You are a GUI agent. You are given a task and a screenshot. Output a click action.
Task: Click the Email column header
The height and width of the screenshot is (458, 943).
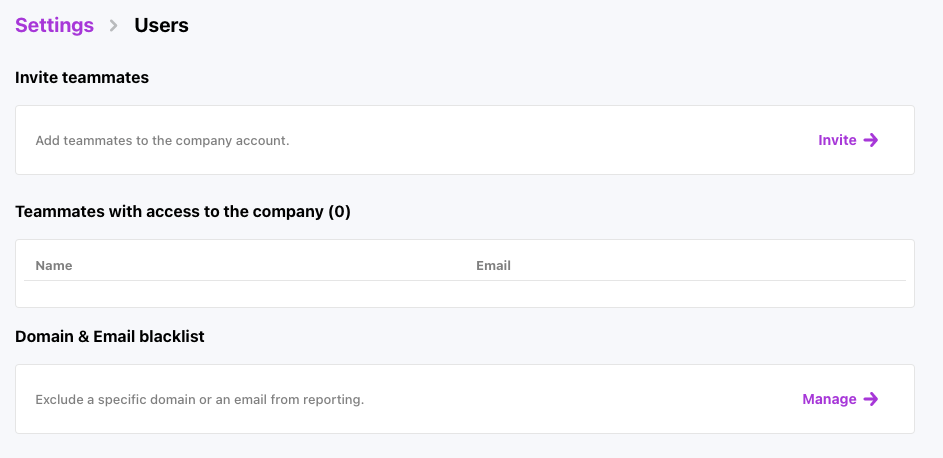tap(493, 266)
